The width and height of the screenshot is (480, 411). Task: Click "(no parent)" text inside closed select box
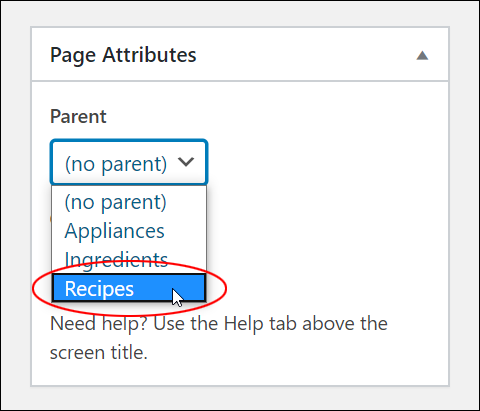tap(116, 164)
